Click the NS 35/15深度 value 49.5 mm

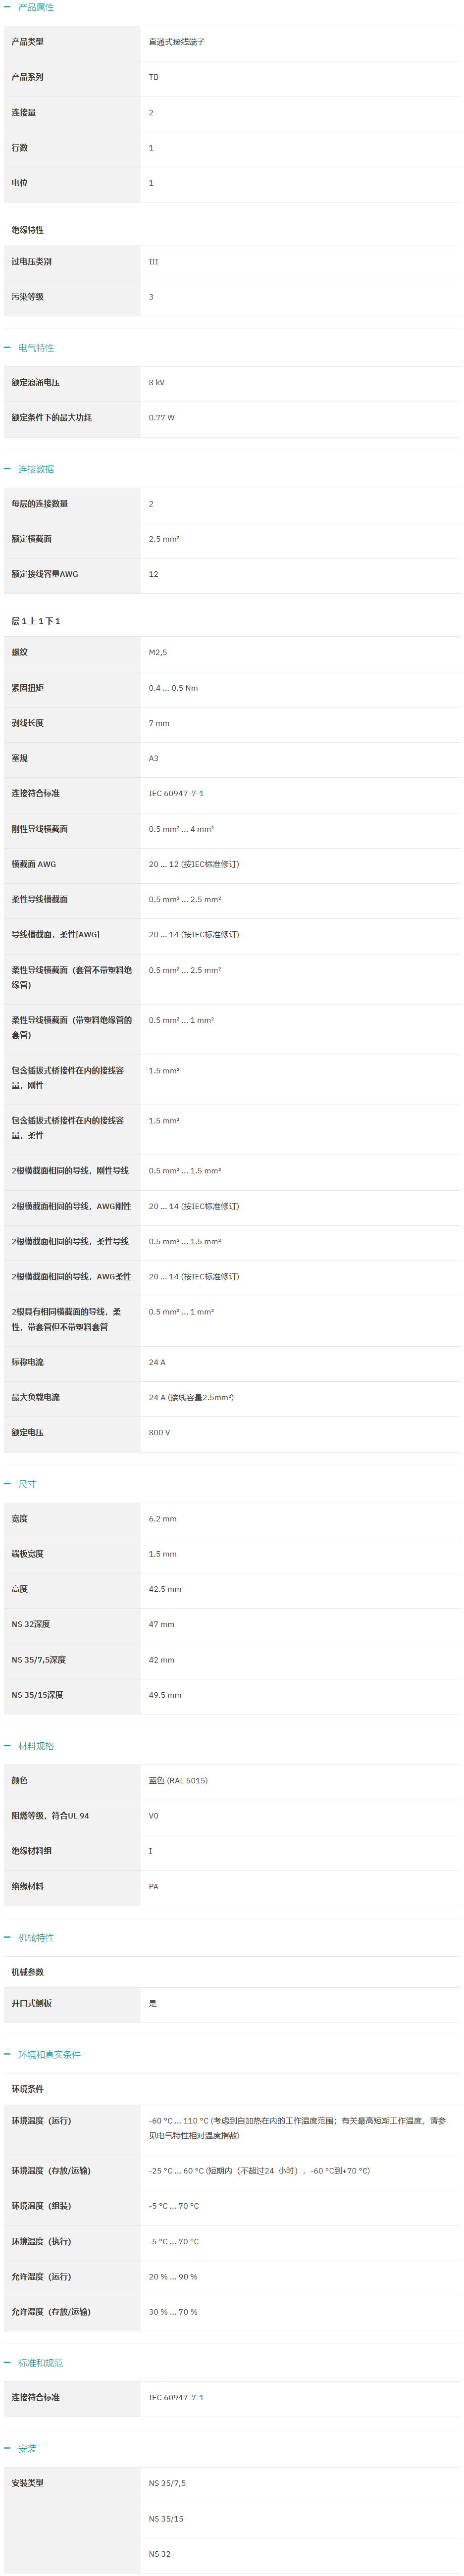(165, 1695)
